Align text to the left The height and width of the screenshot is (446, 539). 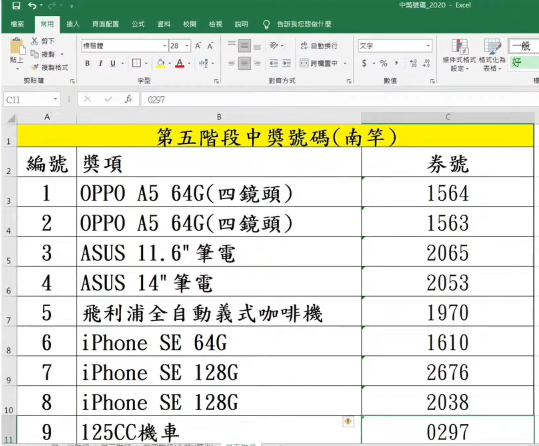(232, 63)
